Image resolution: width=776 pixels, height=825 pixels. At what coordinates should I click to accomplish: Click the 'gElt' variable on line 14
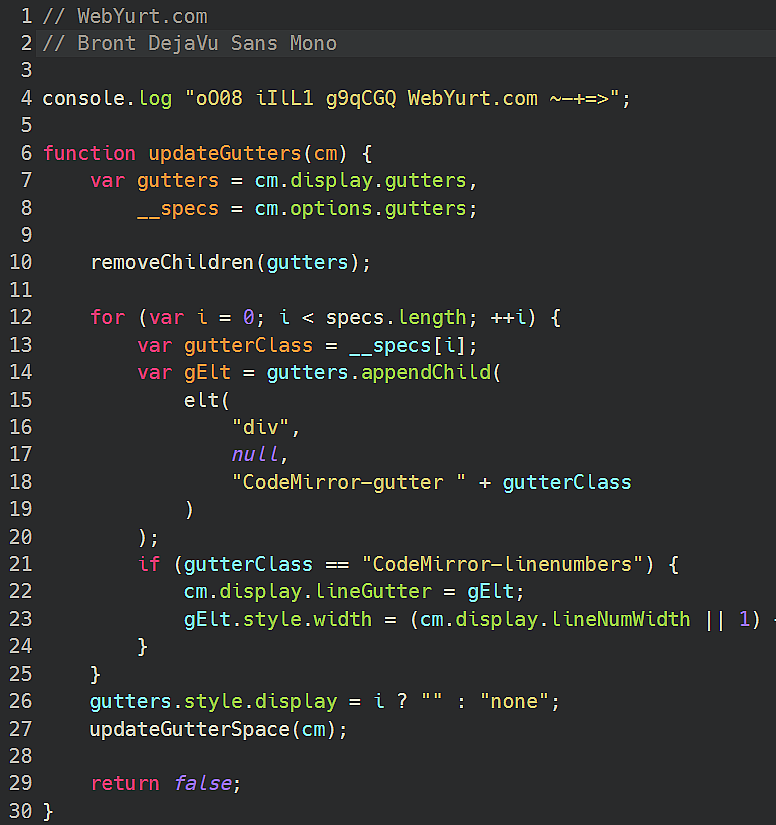click(x=207, y=373)
